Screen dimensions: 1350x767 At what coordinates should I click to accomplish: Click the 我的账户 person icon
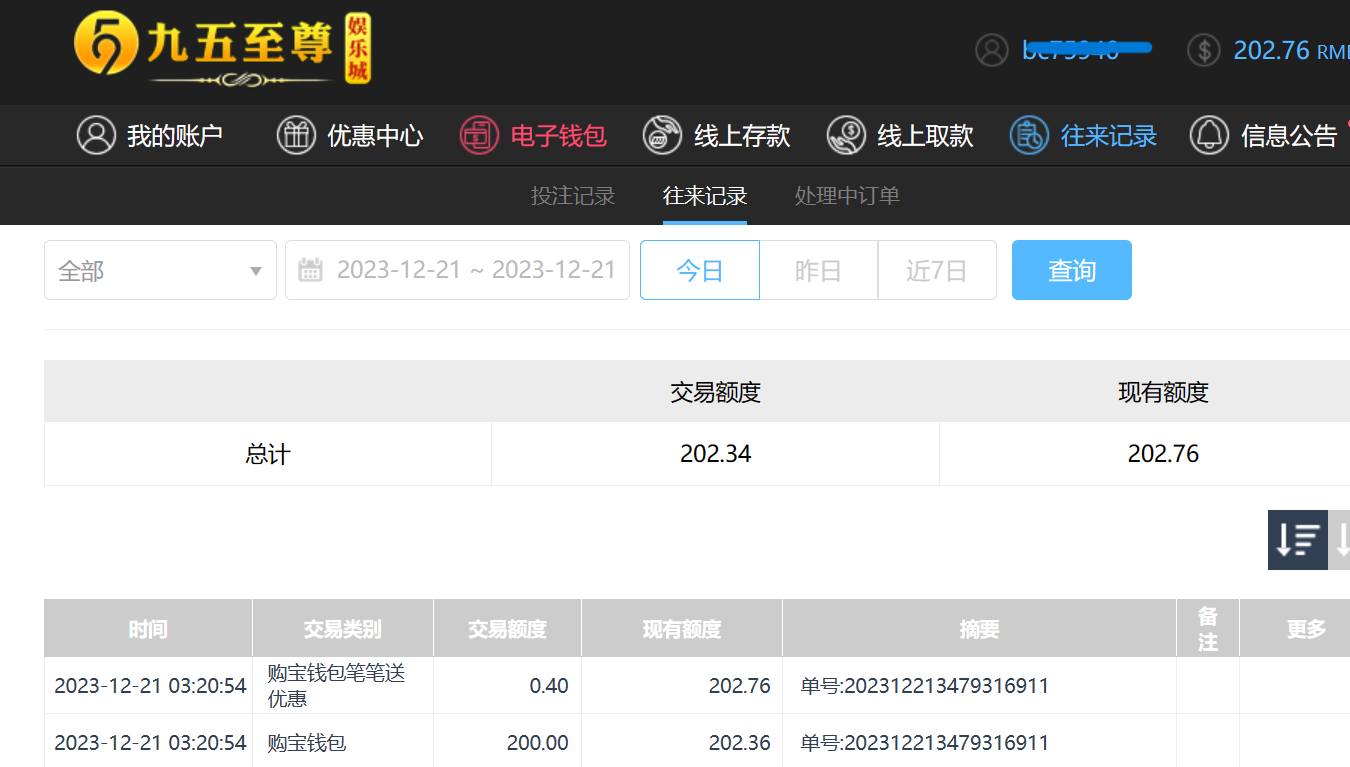97,135
